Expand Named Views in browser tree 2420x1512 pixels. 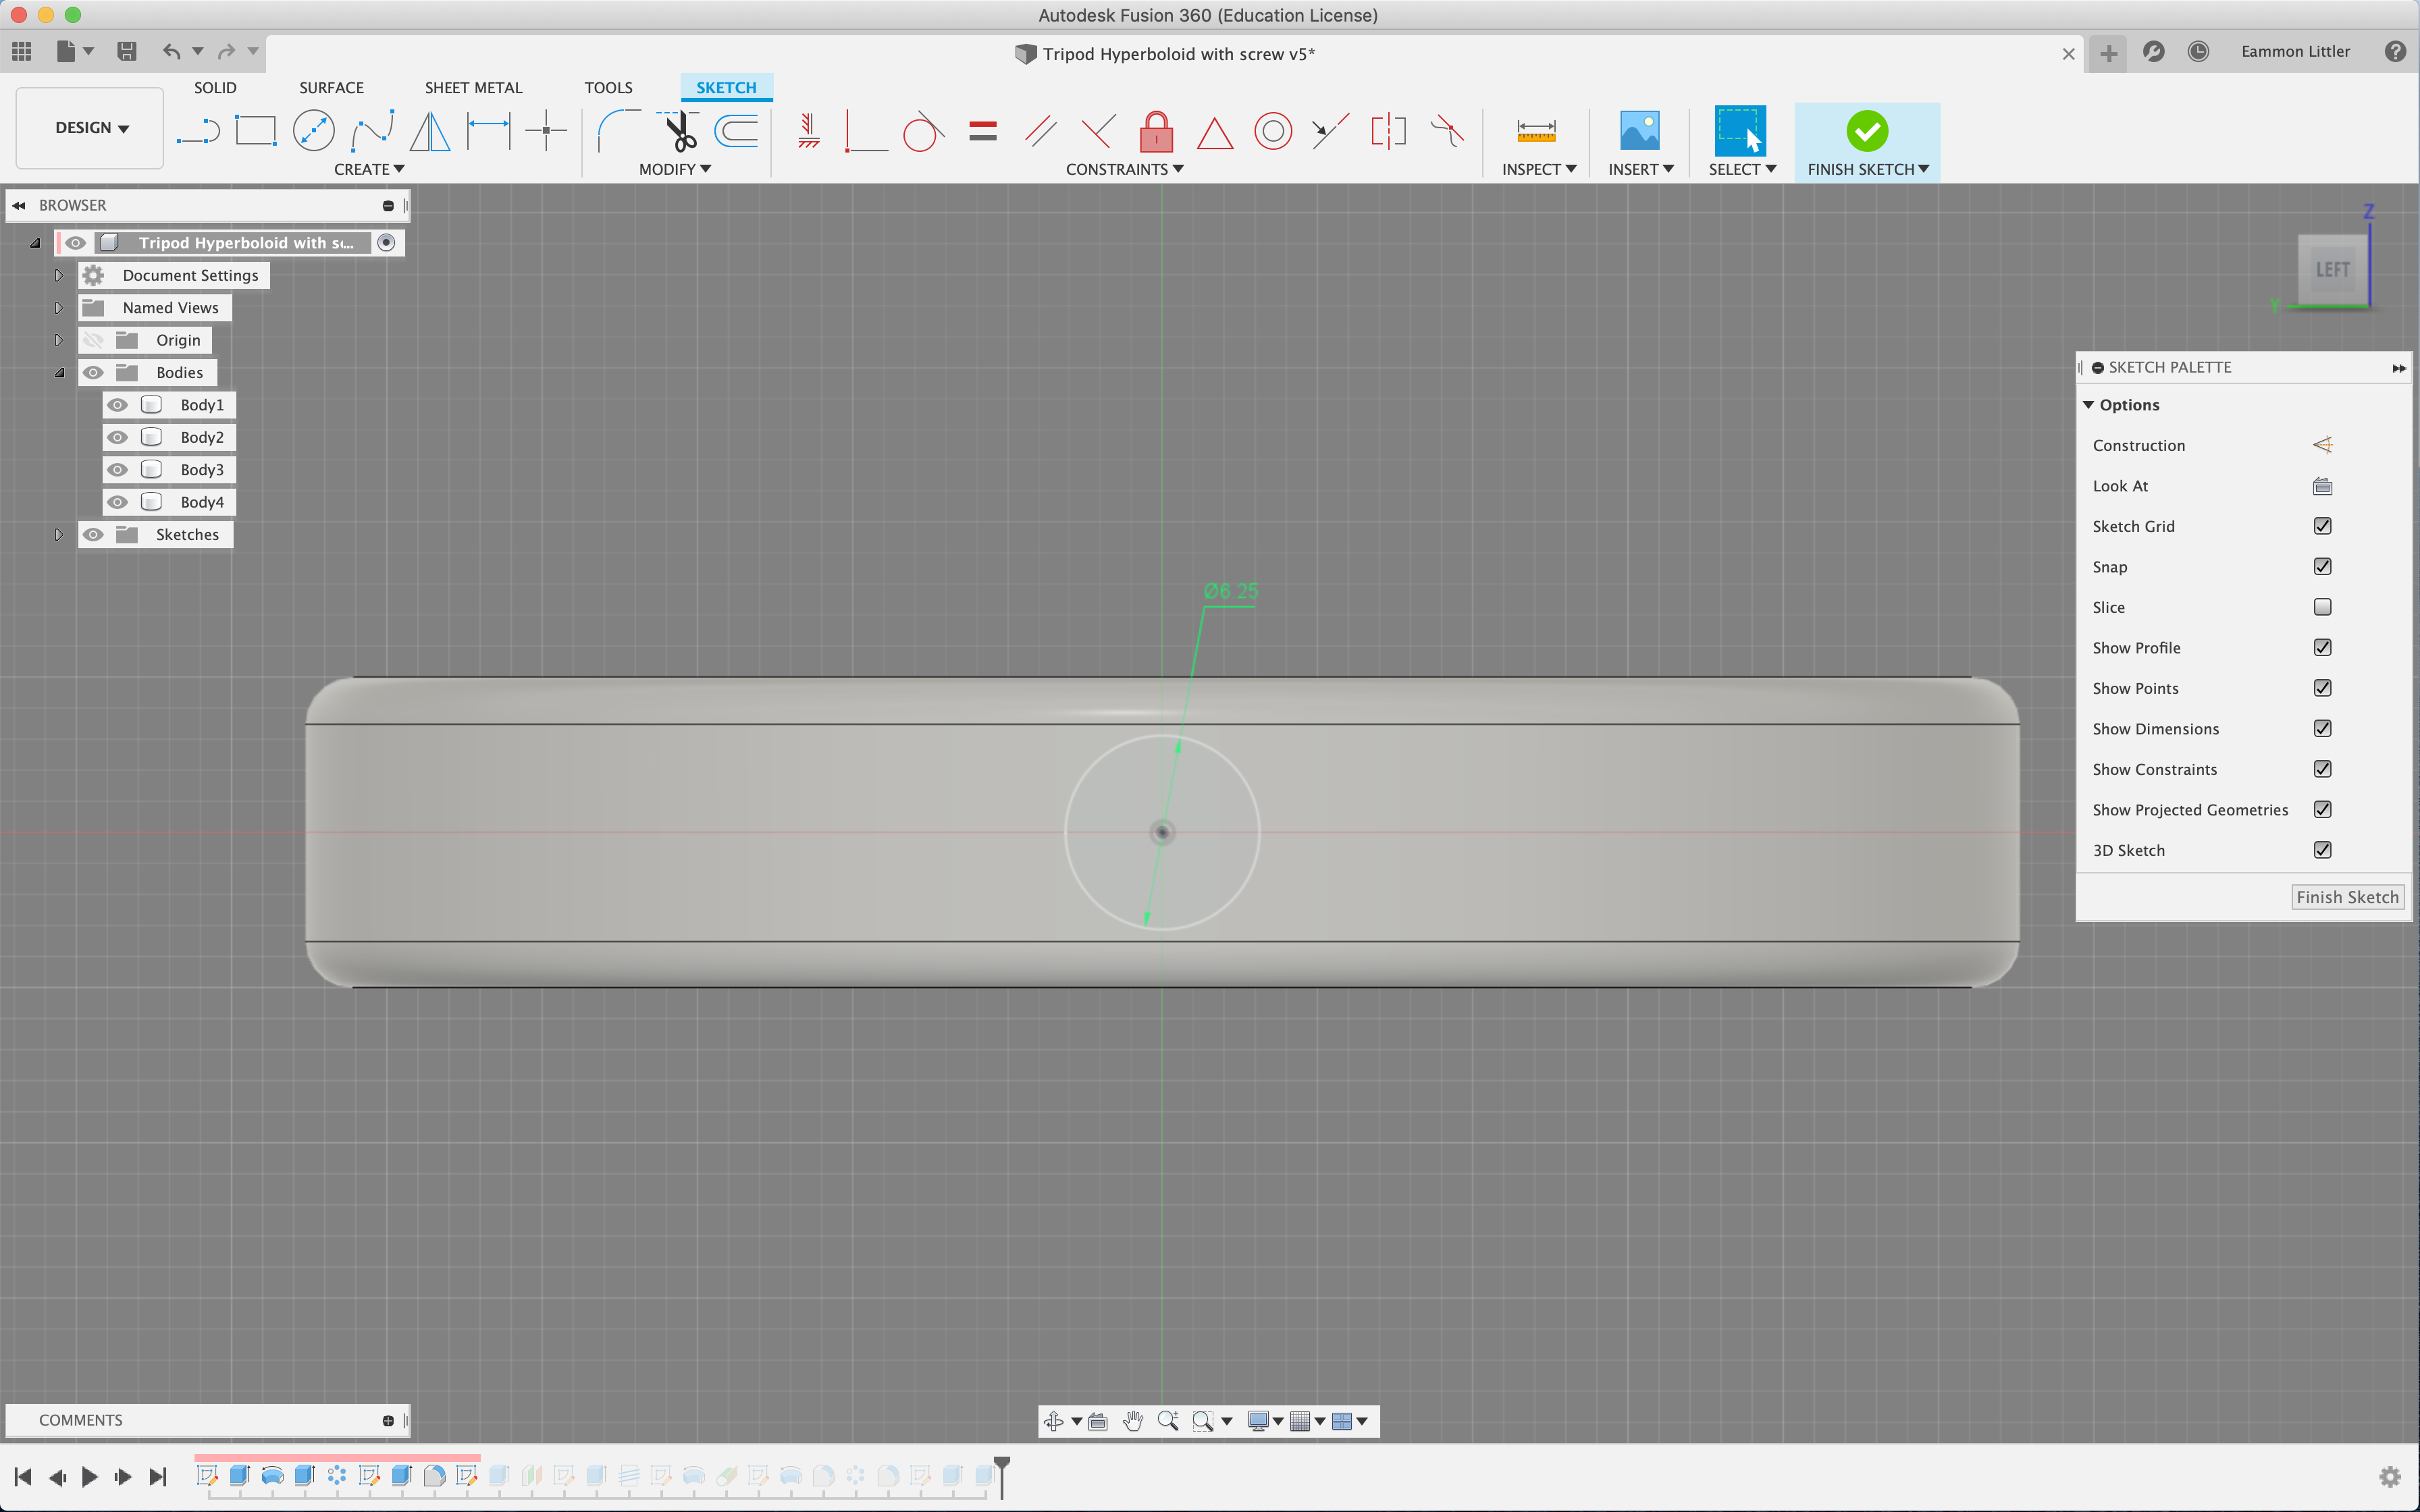[x=57, y=306]
